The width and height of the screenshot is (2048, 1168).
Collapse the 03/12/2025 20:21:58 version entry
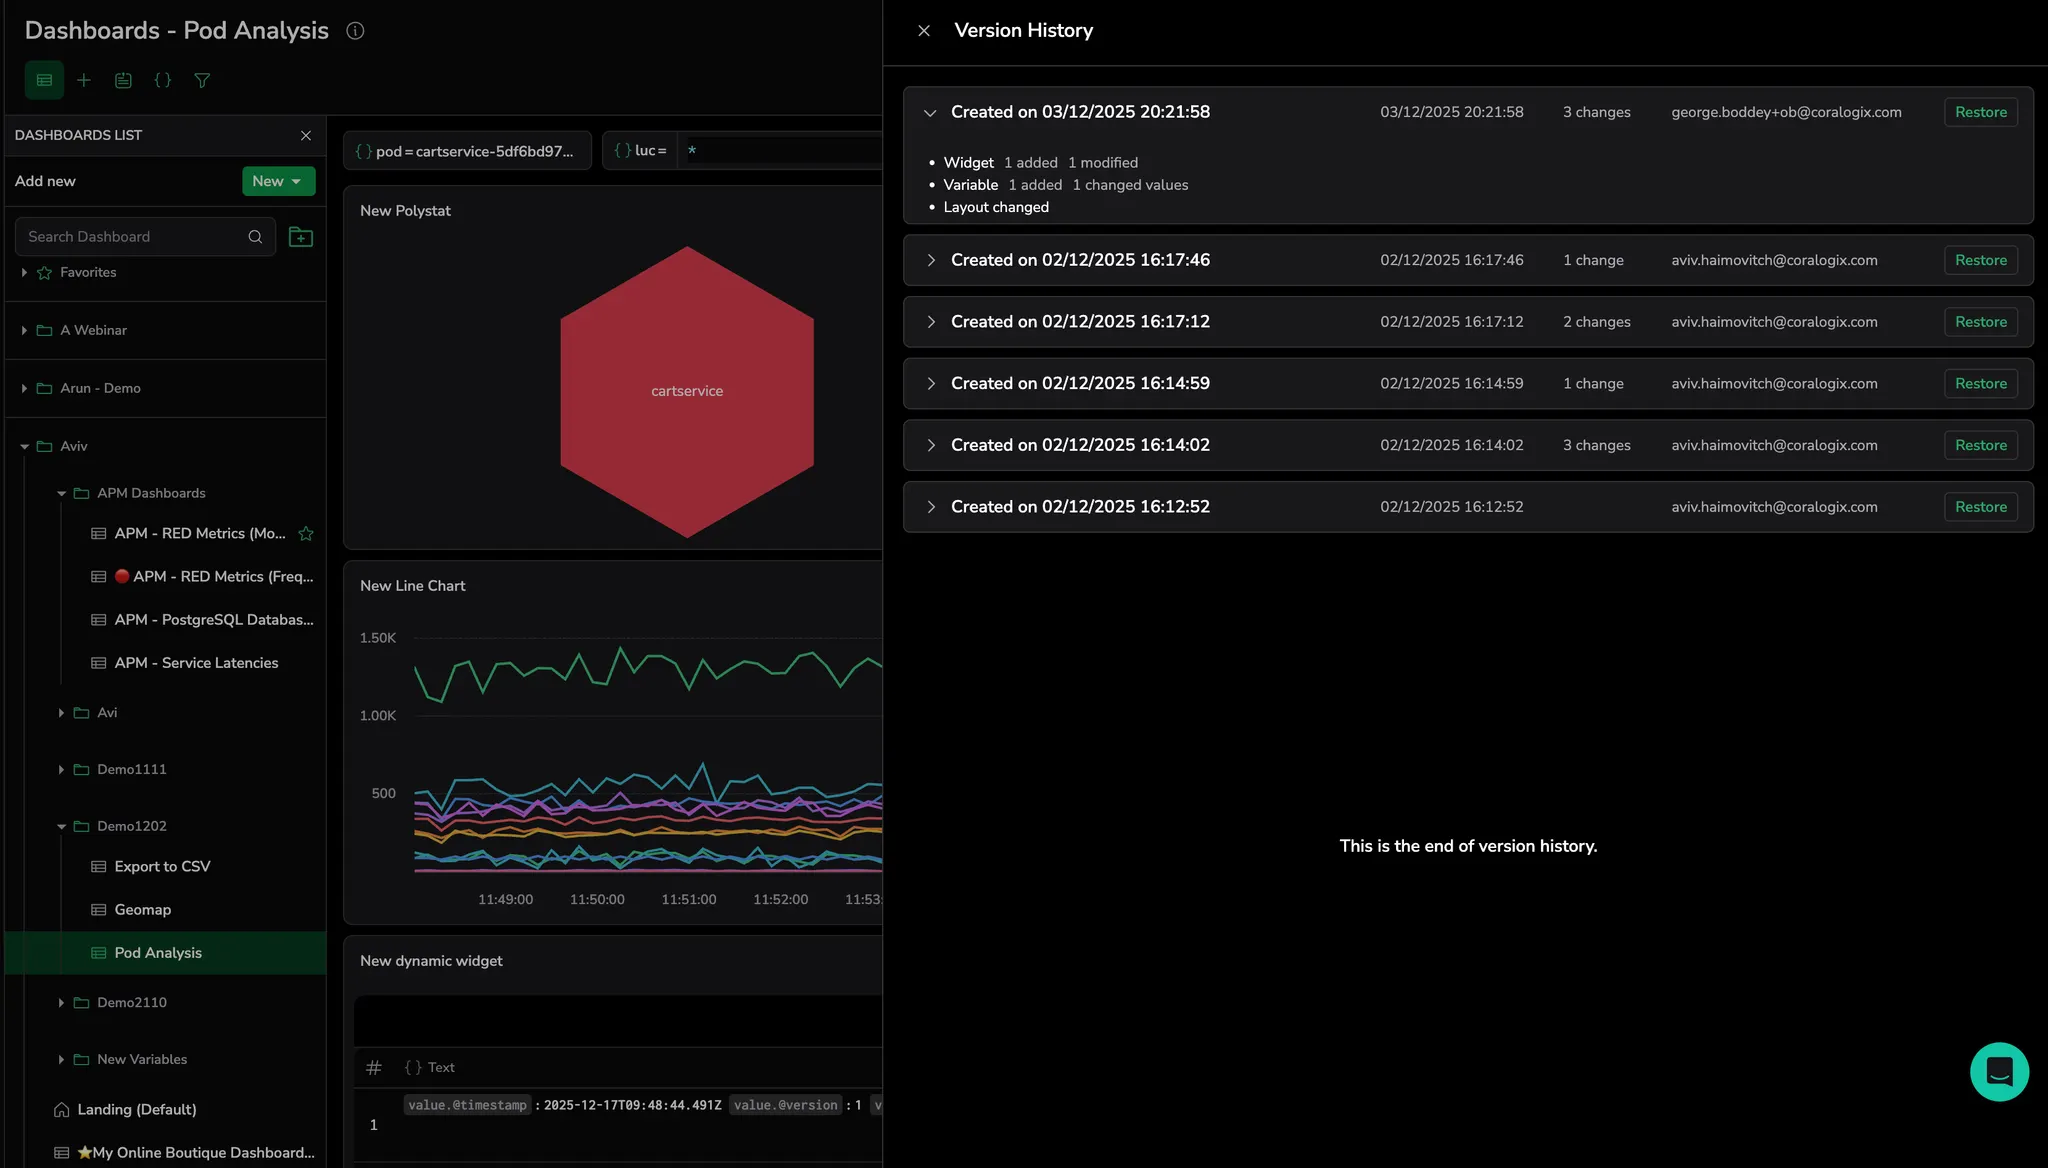click(x=930, y=113)
